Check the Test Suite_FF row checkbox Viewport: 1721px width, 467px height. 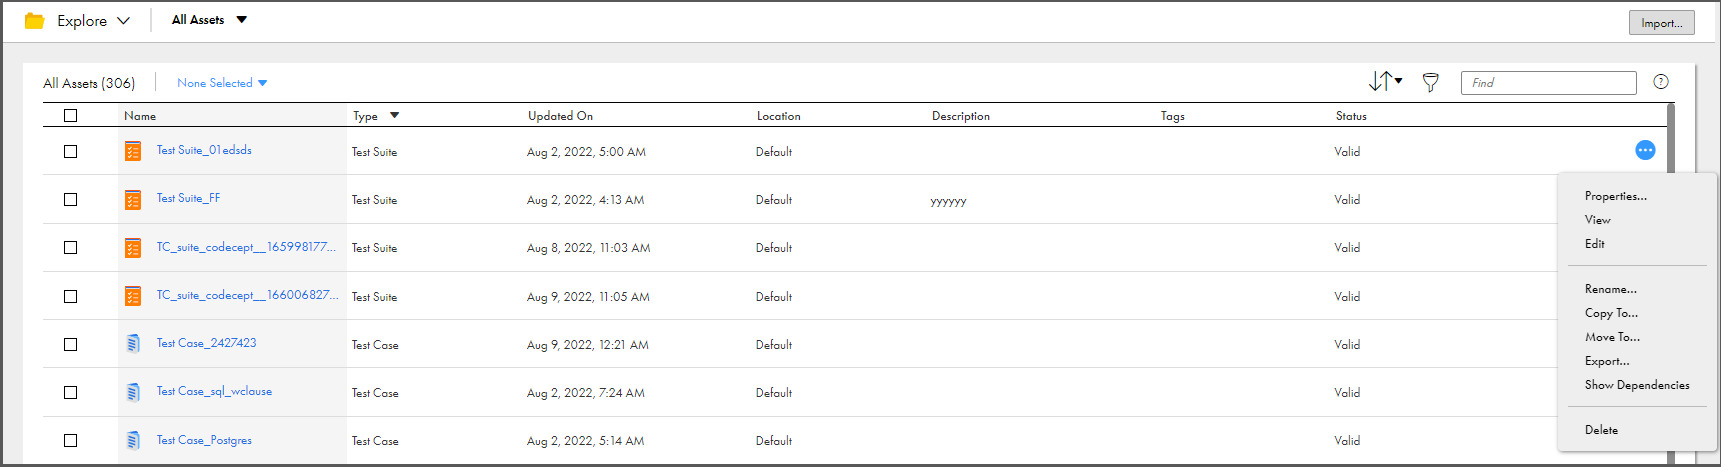coord(70,199)
